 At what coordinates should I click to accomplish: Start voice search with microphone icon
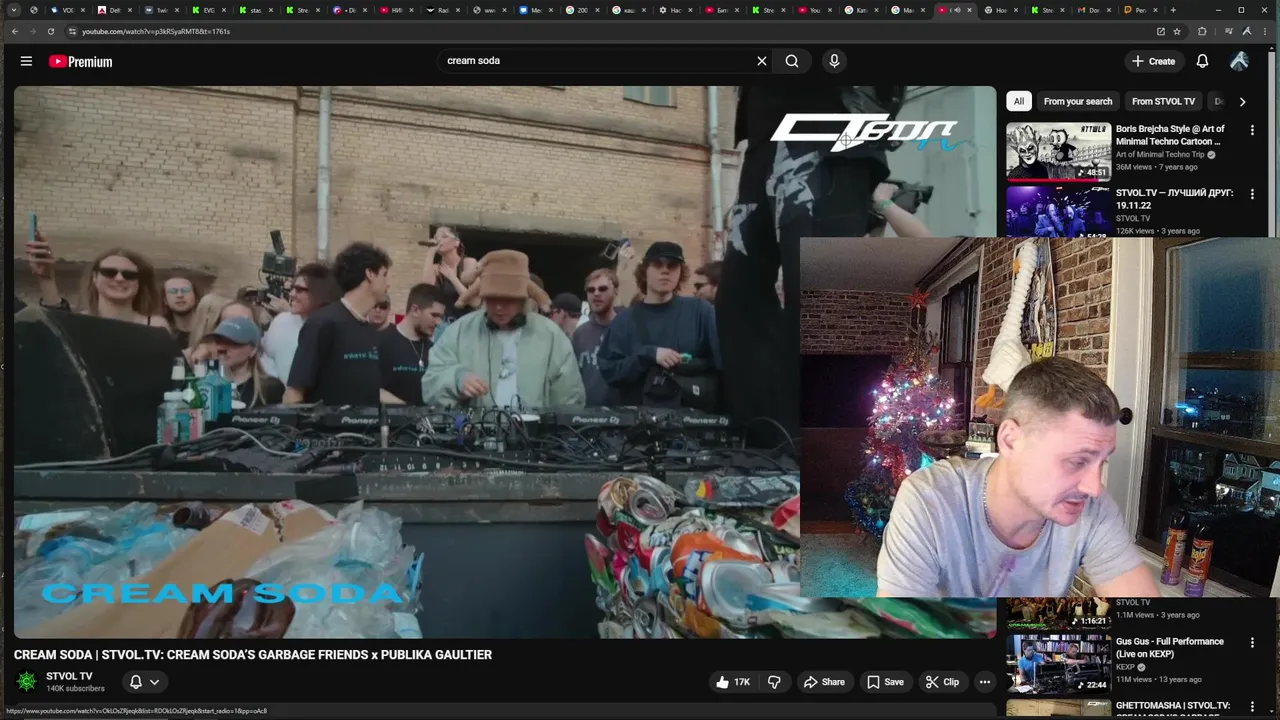pos(834,61)
